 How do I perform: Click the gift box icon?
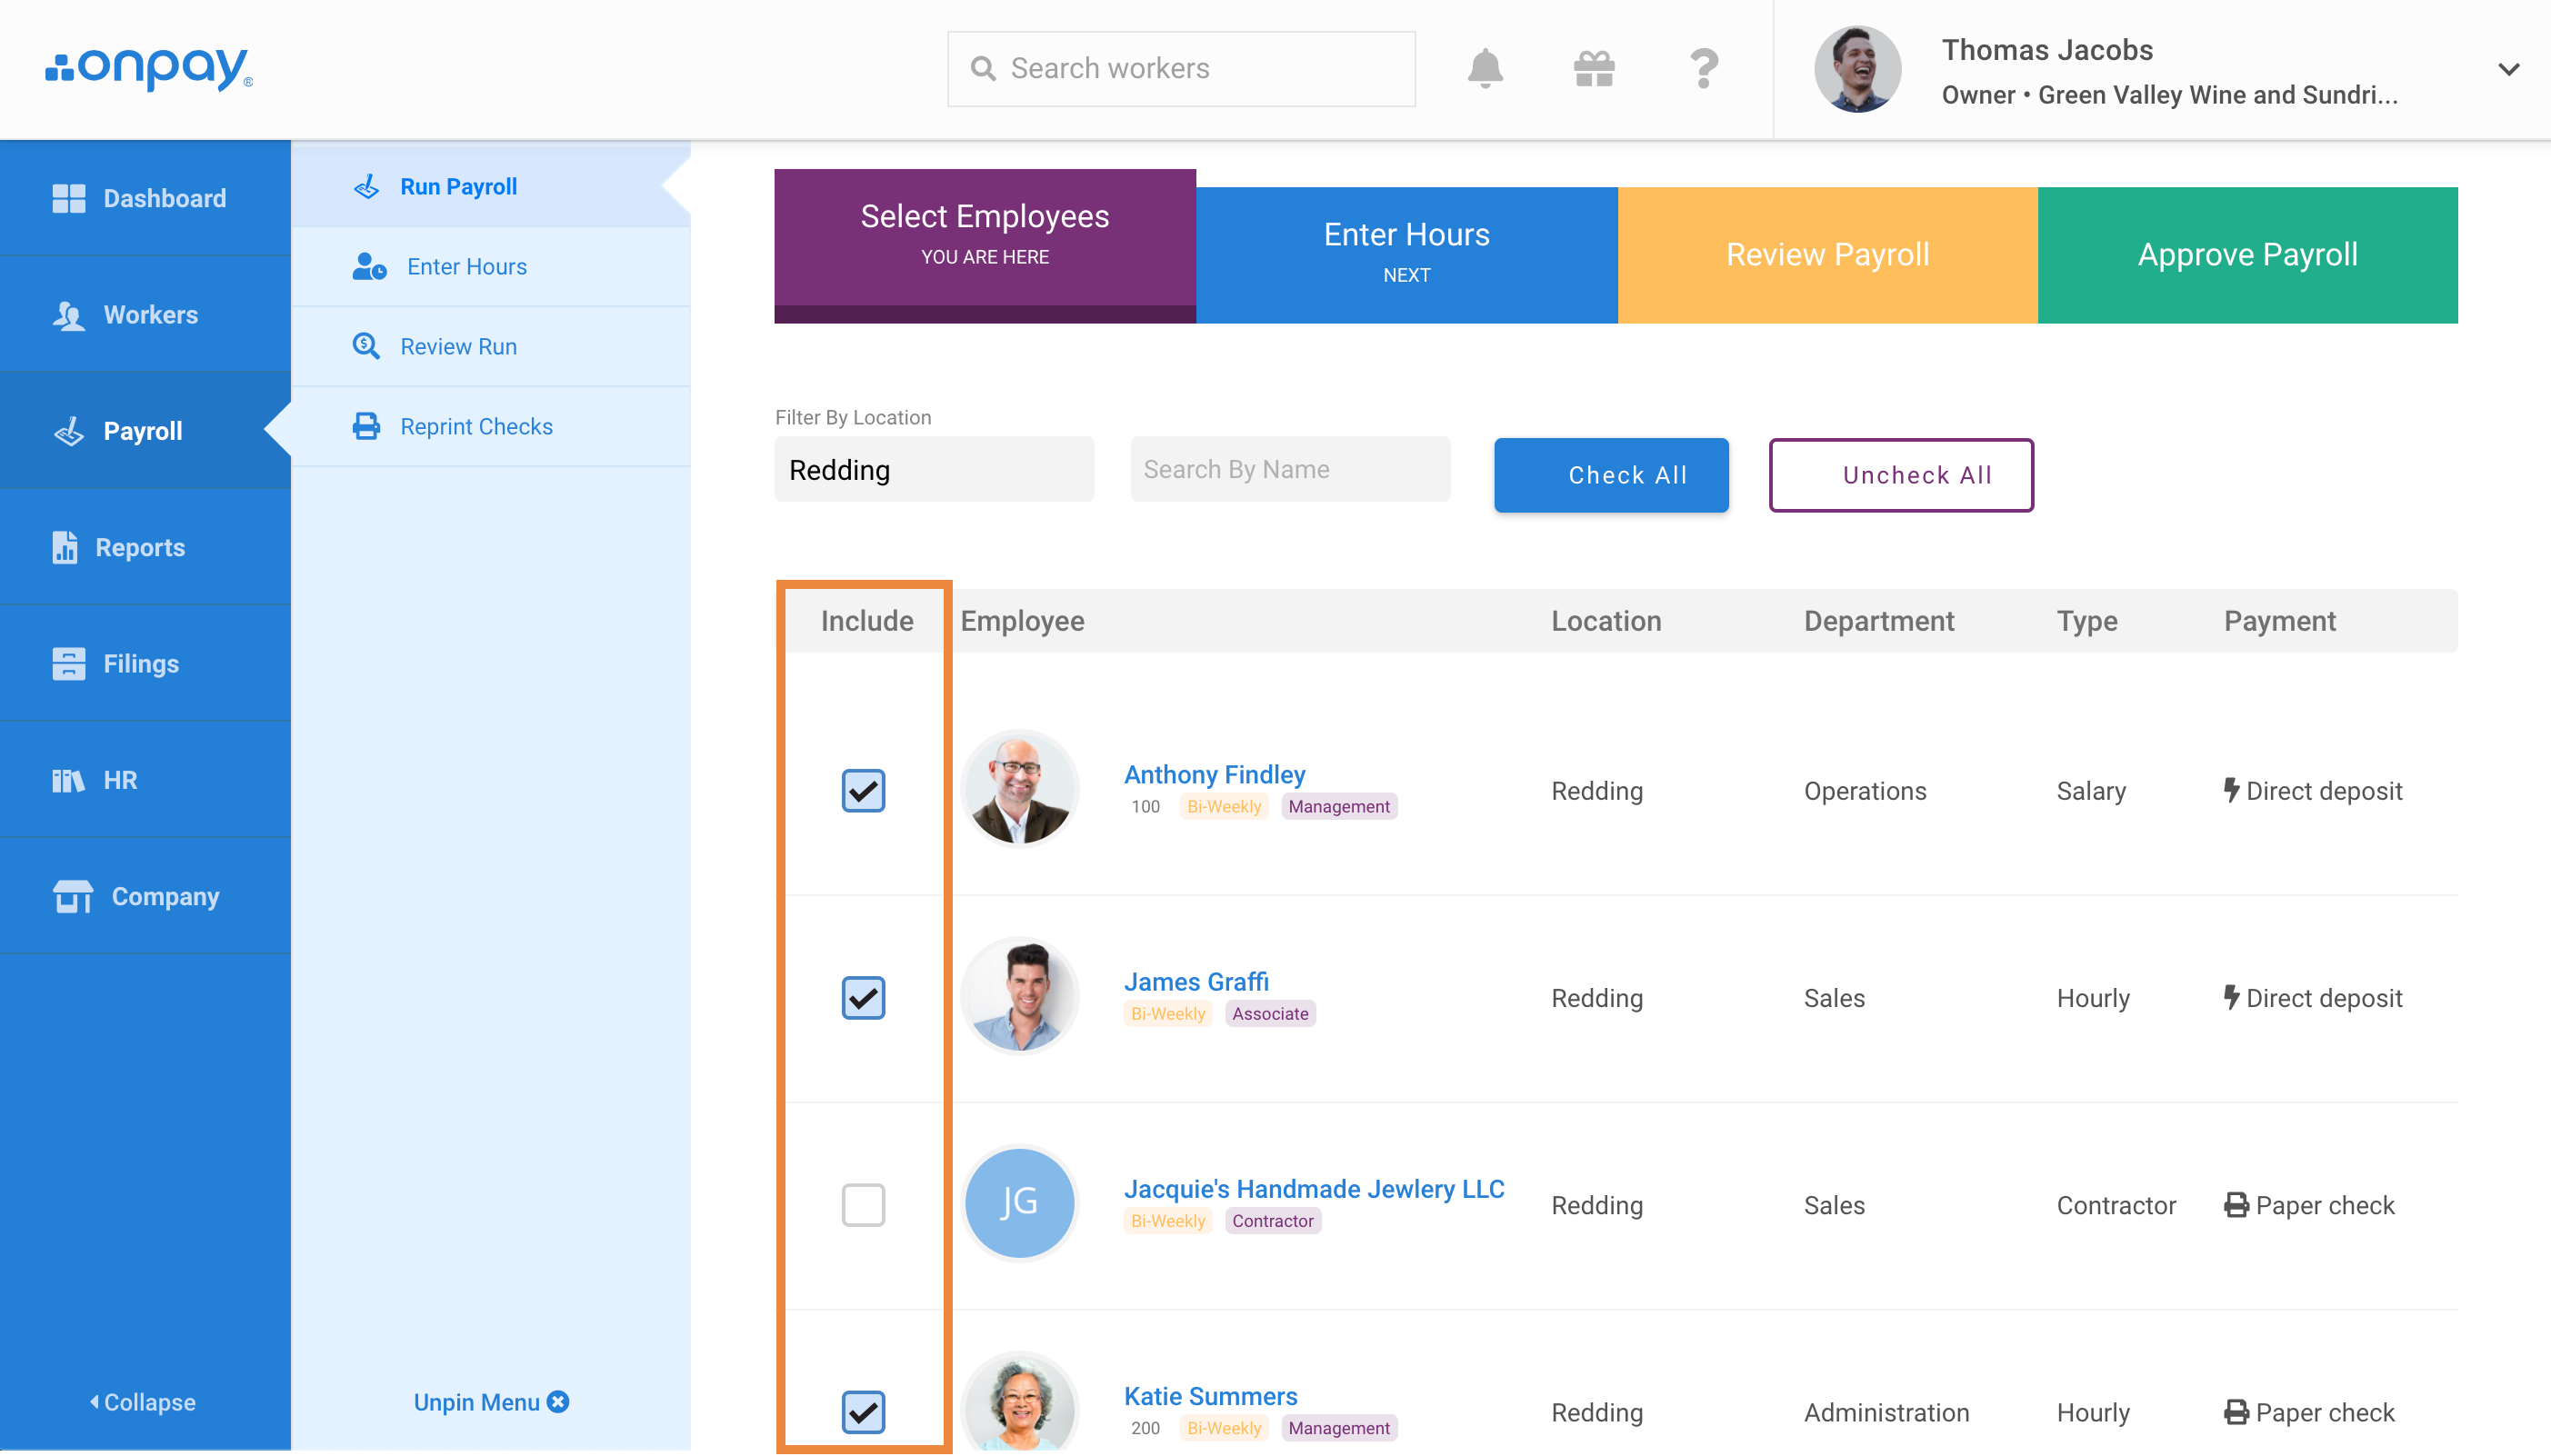(1594, 68)
